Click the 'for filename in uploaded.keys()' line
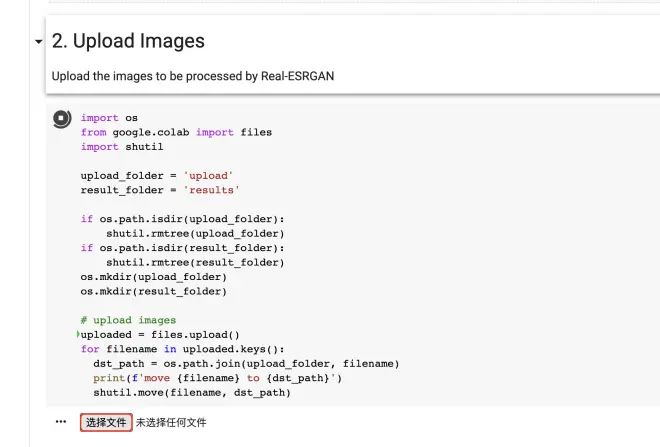This screenshot has height=447, width=660. point(183,349)
